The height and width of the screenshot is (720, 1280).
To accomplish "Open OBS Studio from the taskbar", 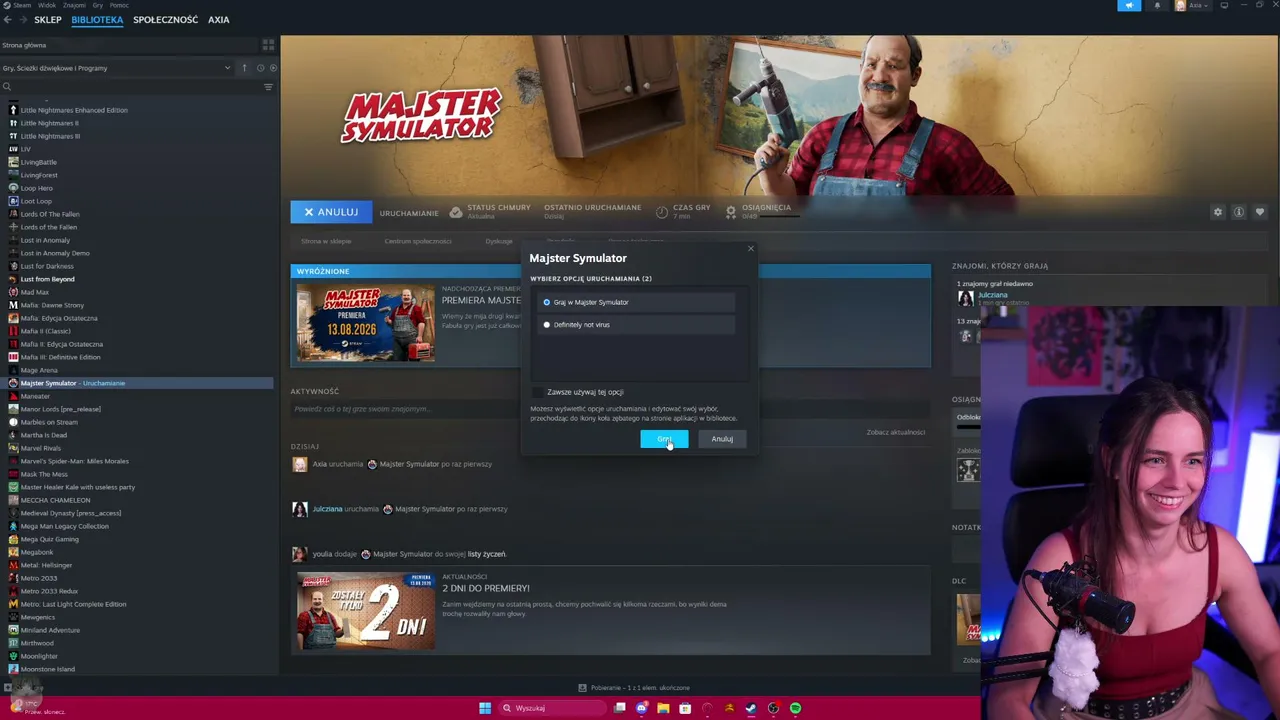I will [x=773, y=708].
